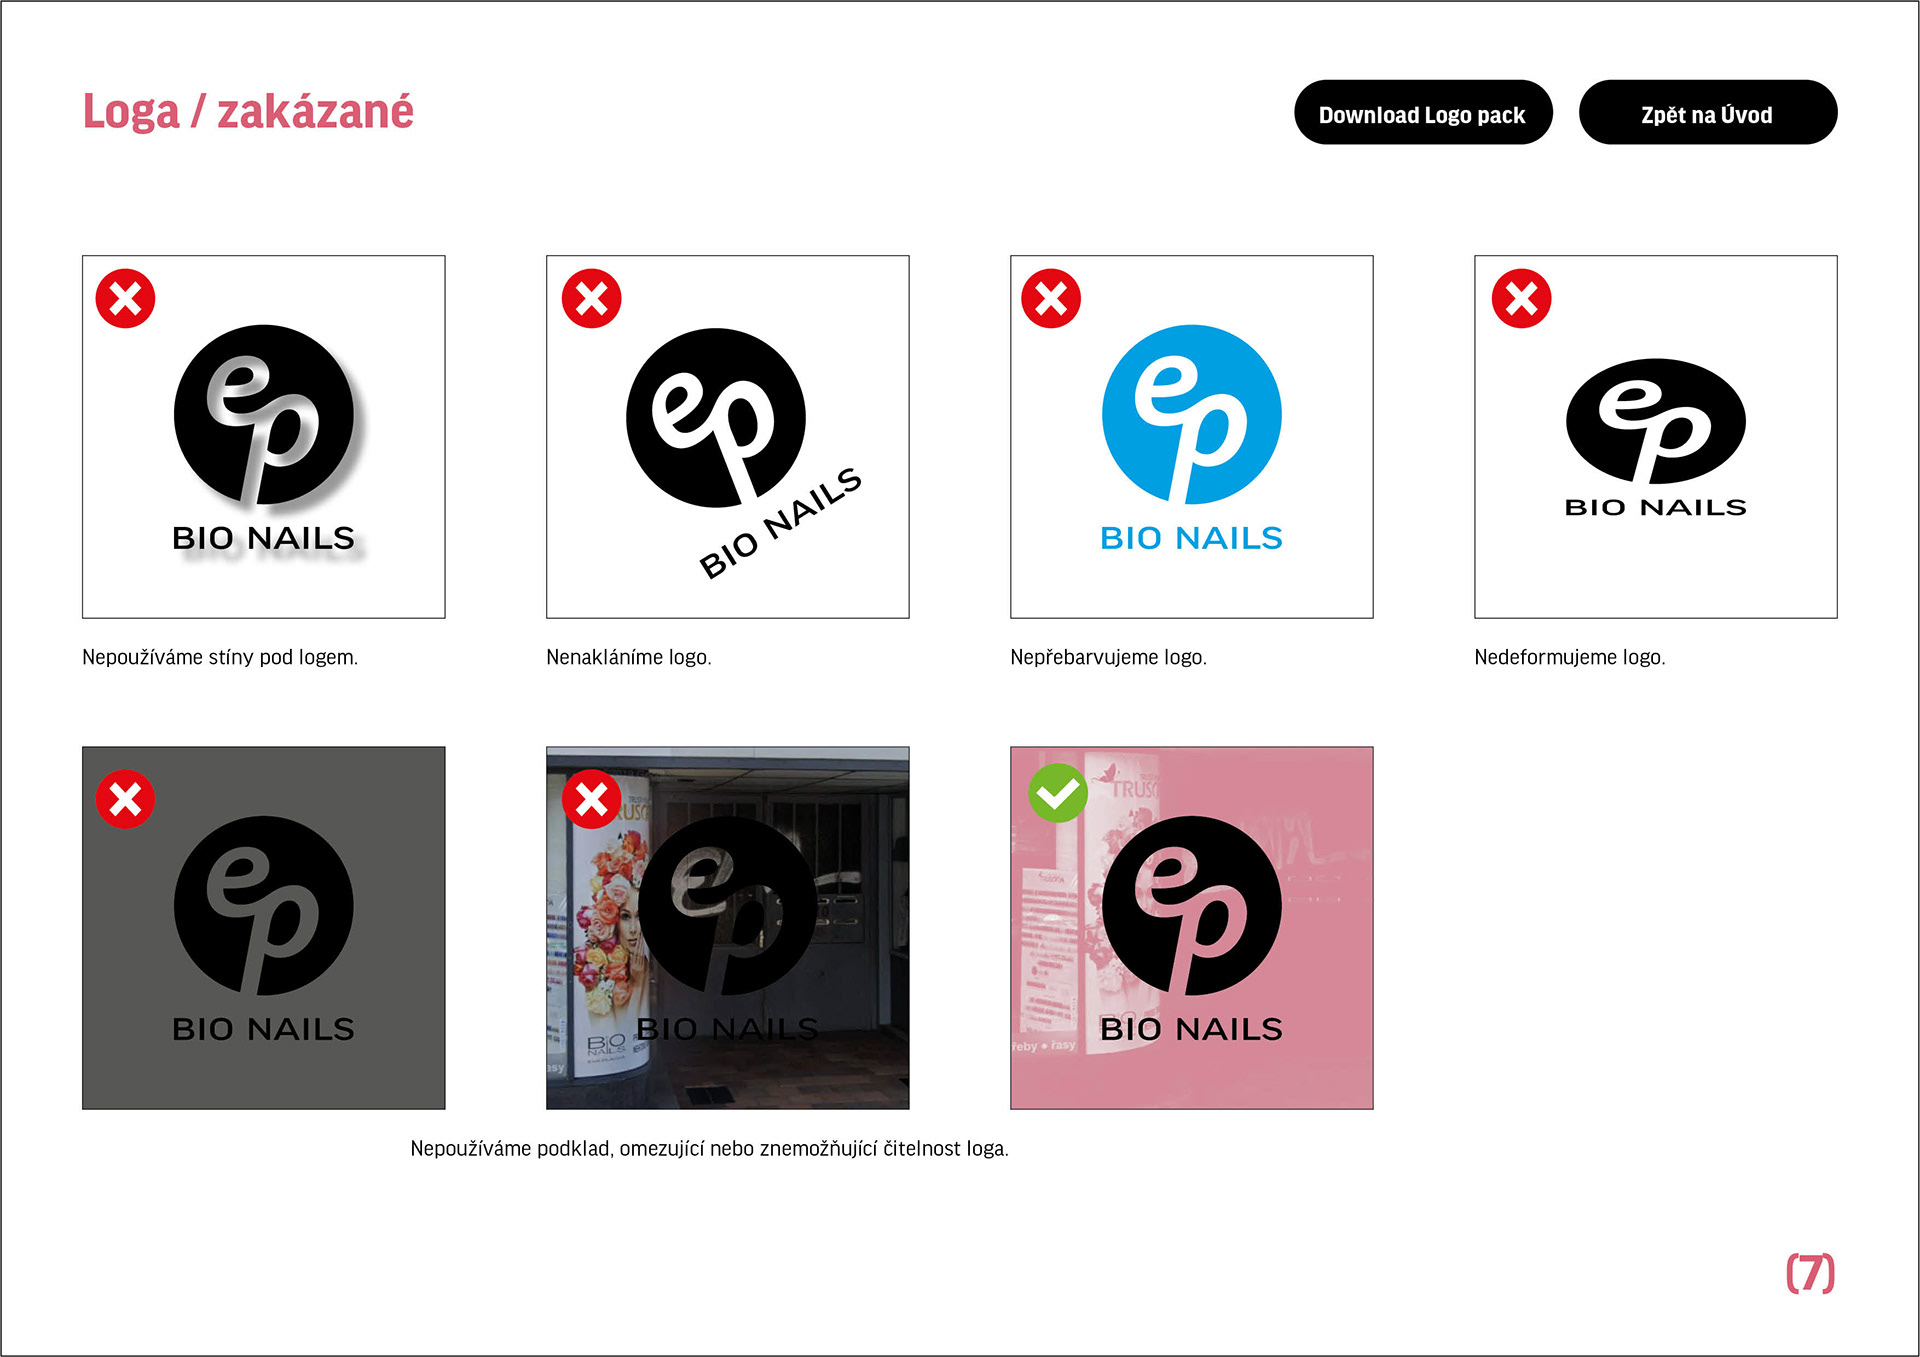Select the blue recolored ep logo circle
Screen dimensions: 1920x1357
[1192, 414]
